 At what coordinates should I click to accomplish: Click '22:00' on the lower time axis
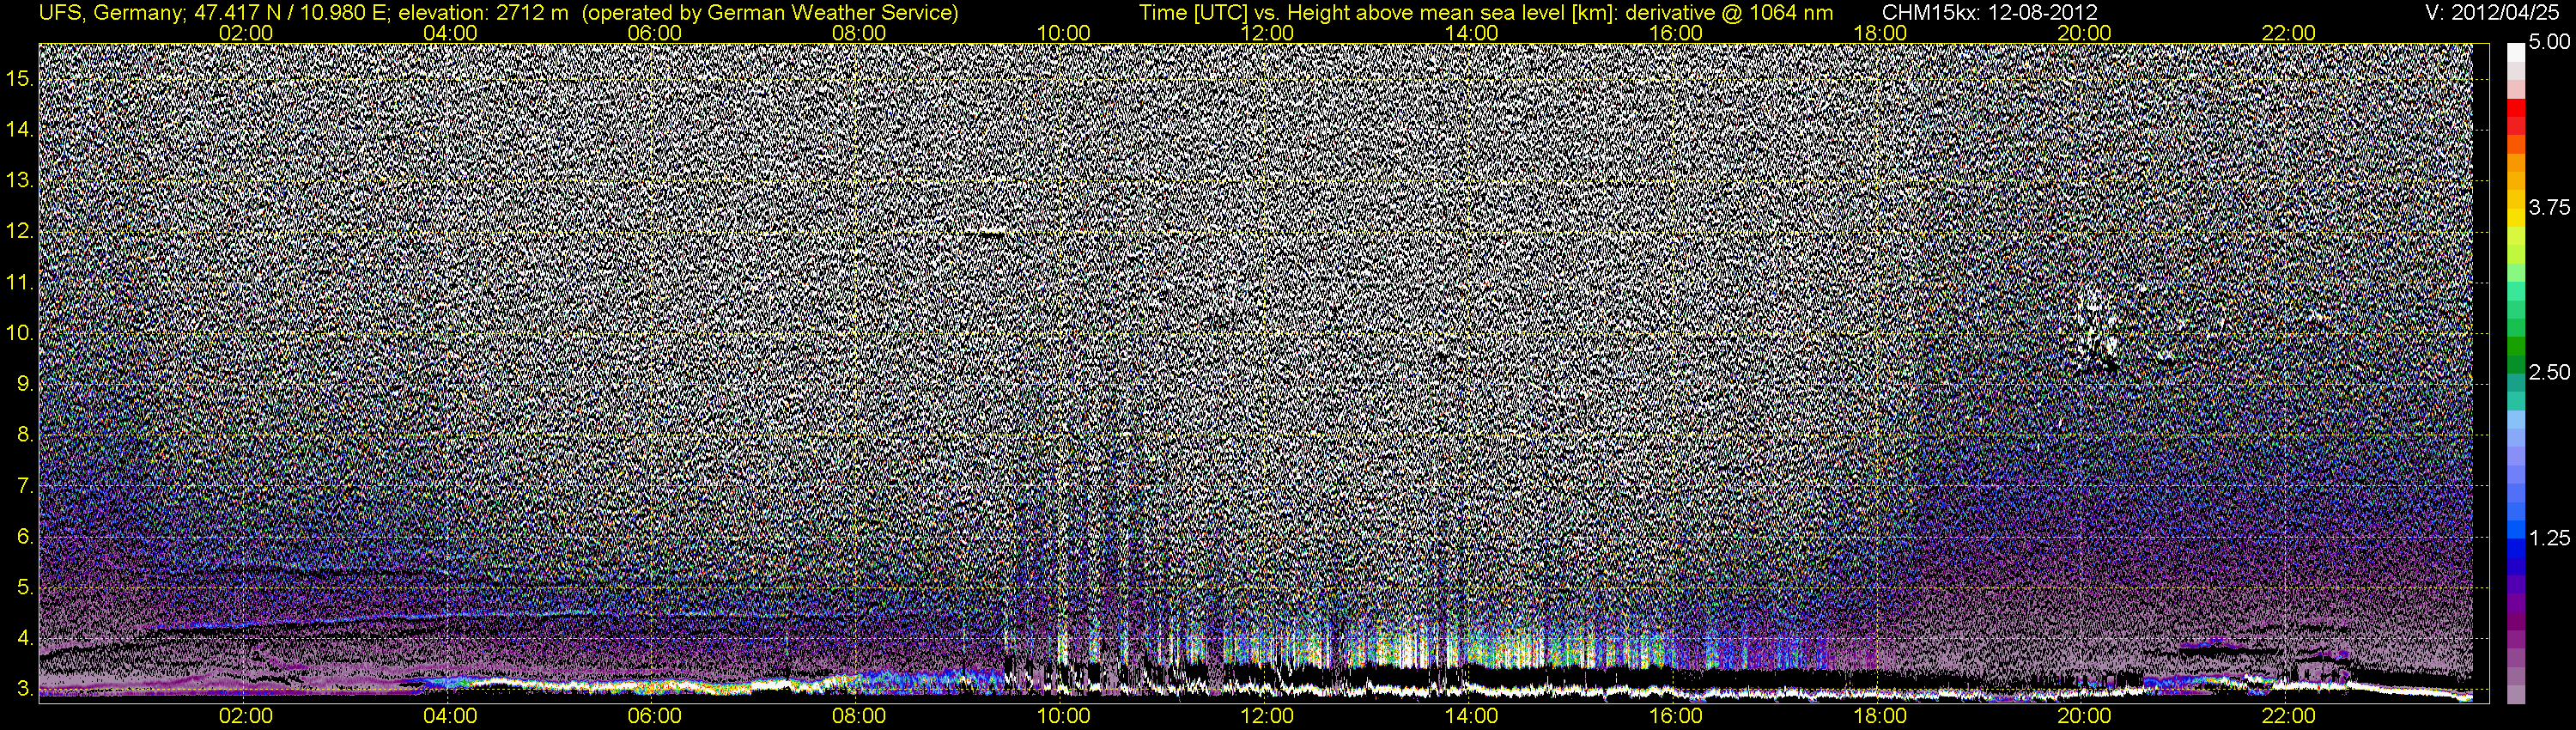pos(2289,716)
